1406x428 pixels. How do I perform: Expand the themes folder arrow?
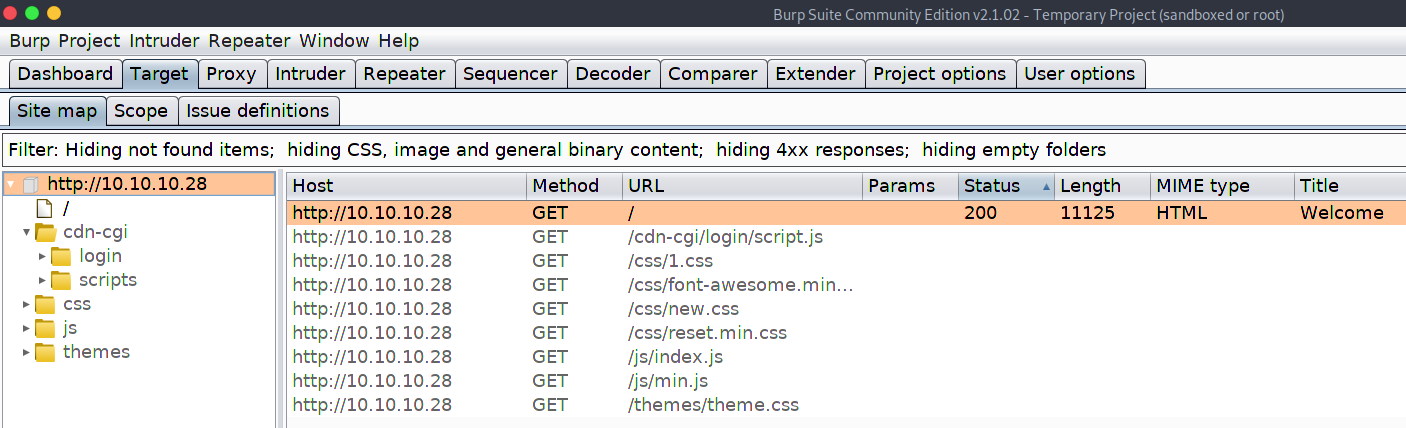26,352
